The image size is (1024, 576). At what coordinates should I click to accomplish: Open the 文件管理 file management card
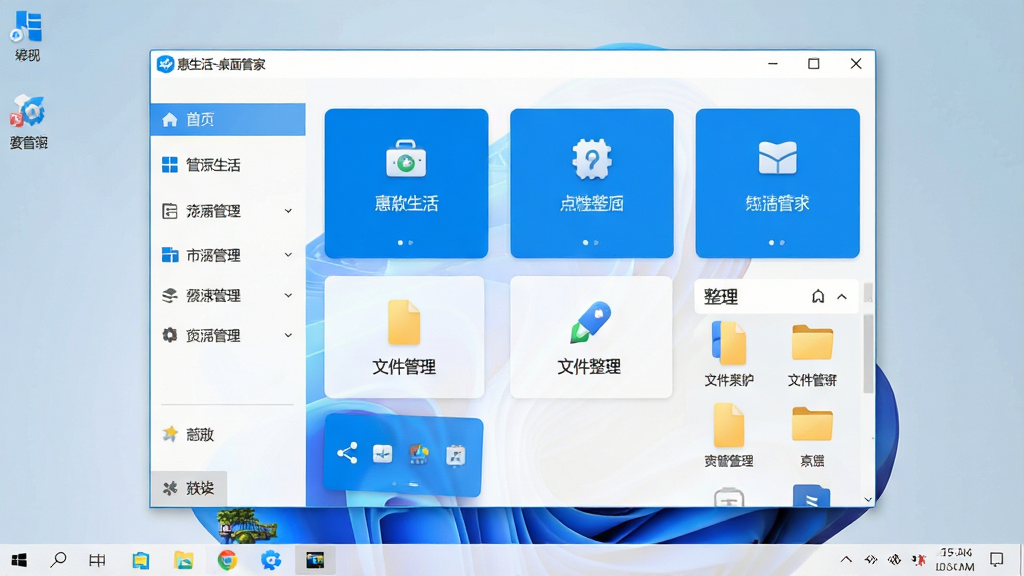[404, 337]
